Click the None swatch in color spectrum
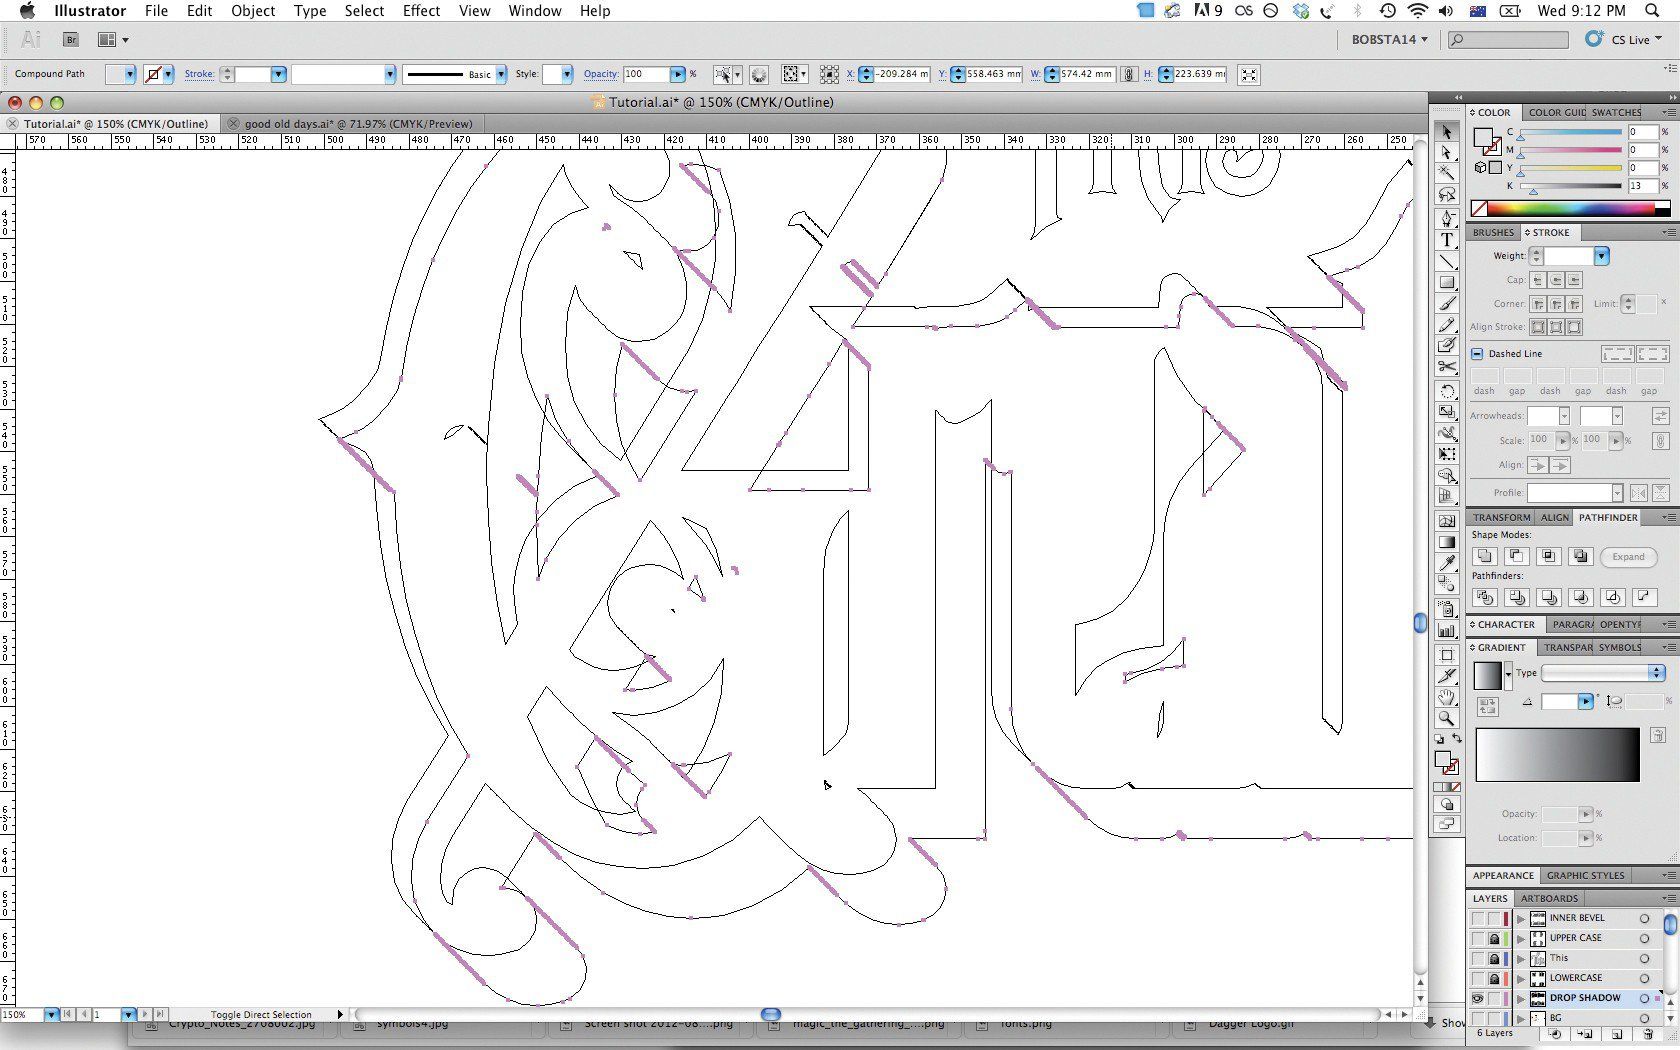The width and height of the screenshot is (1680, 1050). 1479,209
